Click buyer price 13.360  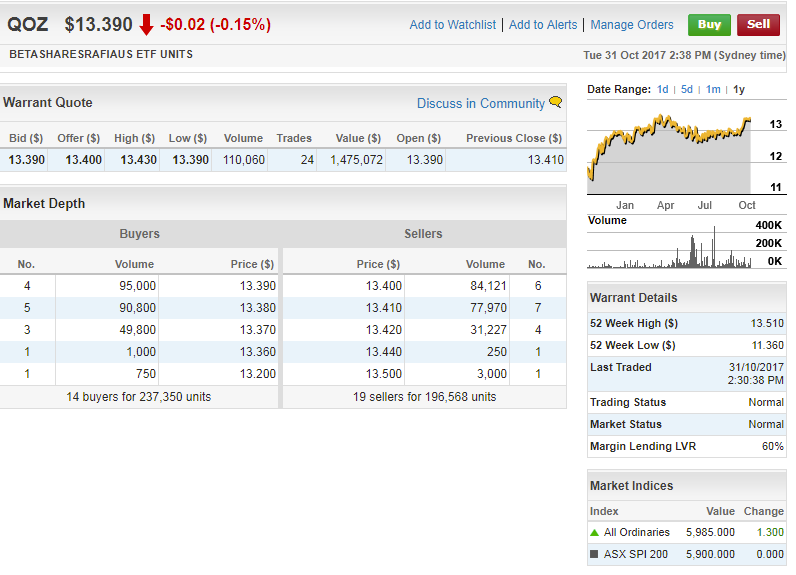point(257,352)
